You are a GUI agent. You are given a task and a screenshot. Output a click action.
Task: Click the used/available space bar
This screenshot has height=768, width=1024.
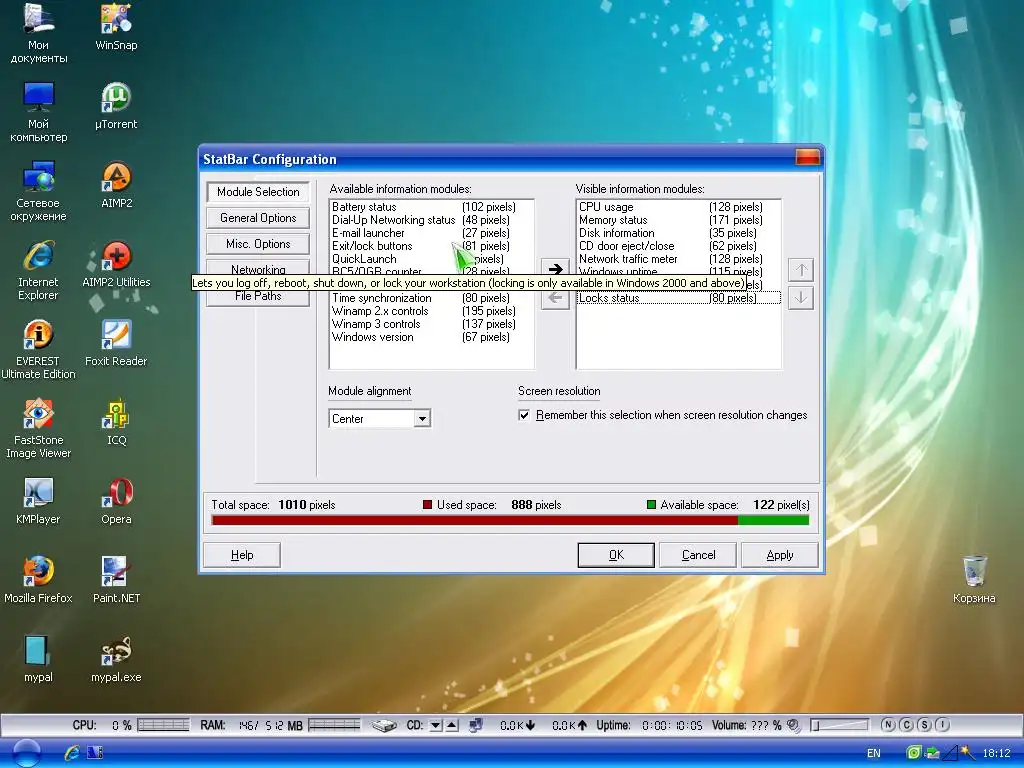[510, 520]
